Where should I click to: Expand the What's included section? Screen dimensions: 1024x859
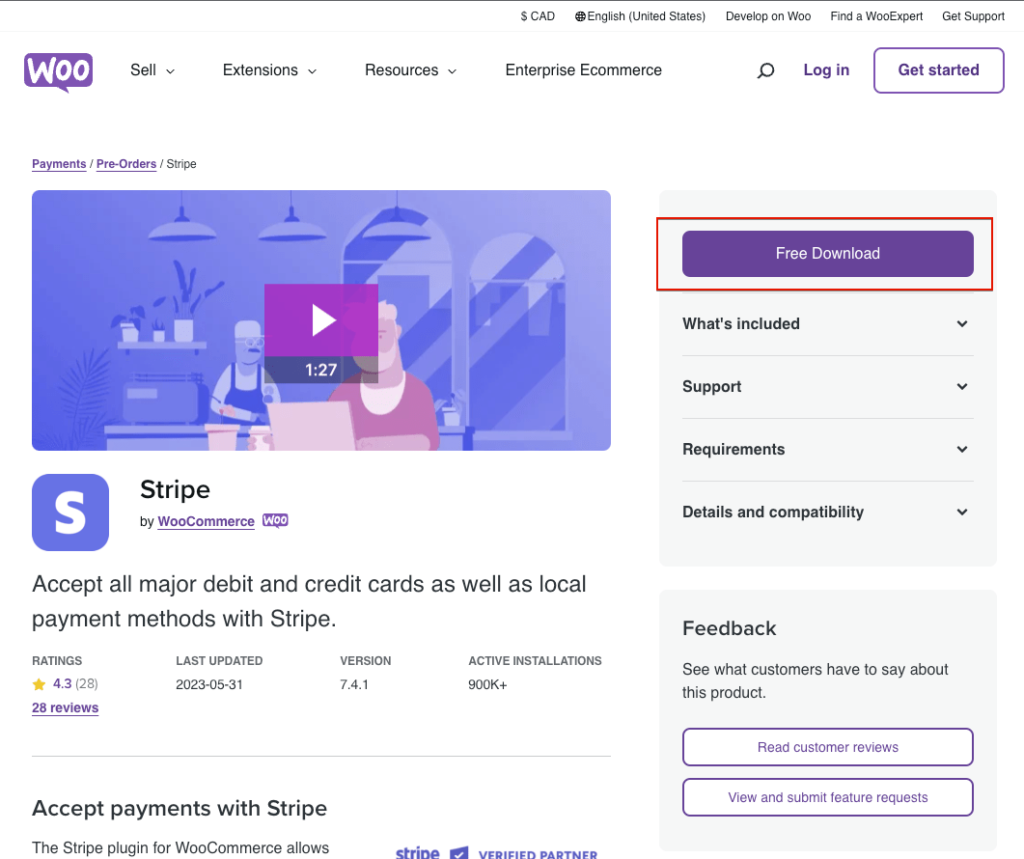[826, 324]
